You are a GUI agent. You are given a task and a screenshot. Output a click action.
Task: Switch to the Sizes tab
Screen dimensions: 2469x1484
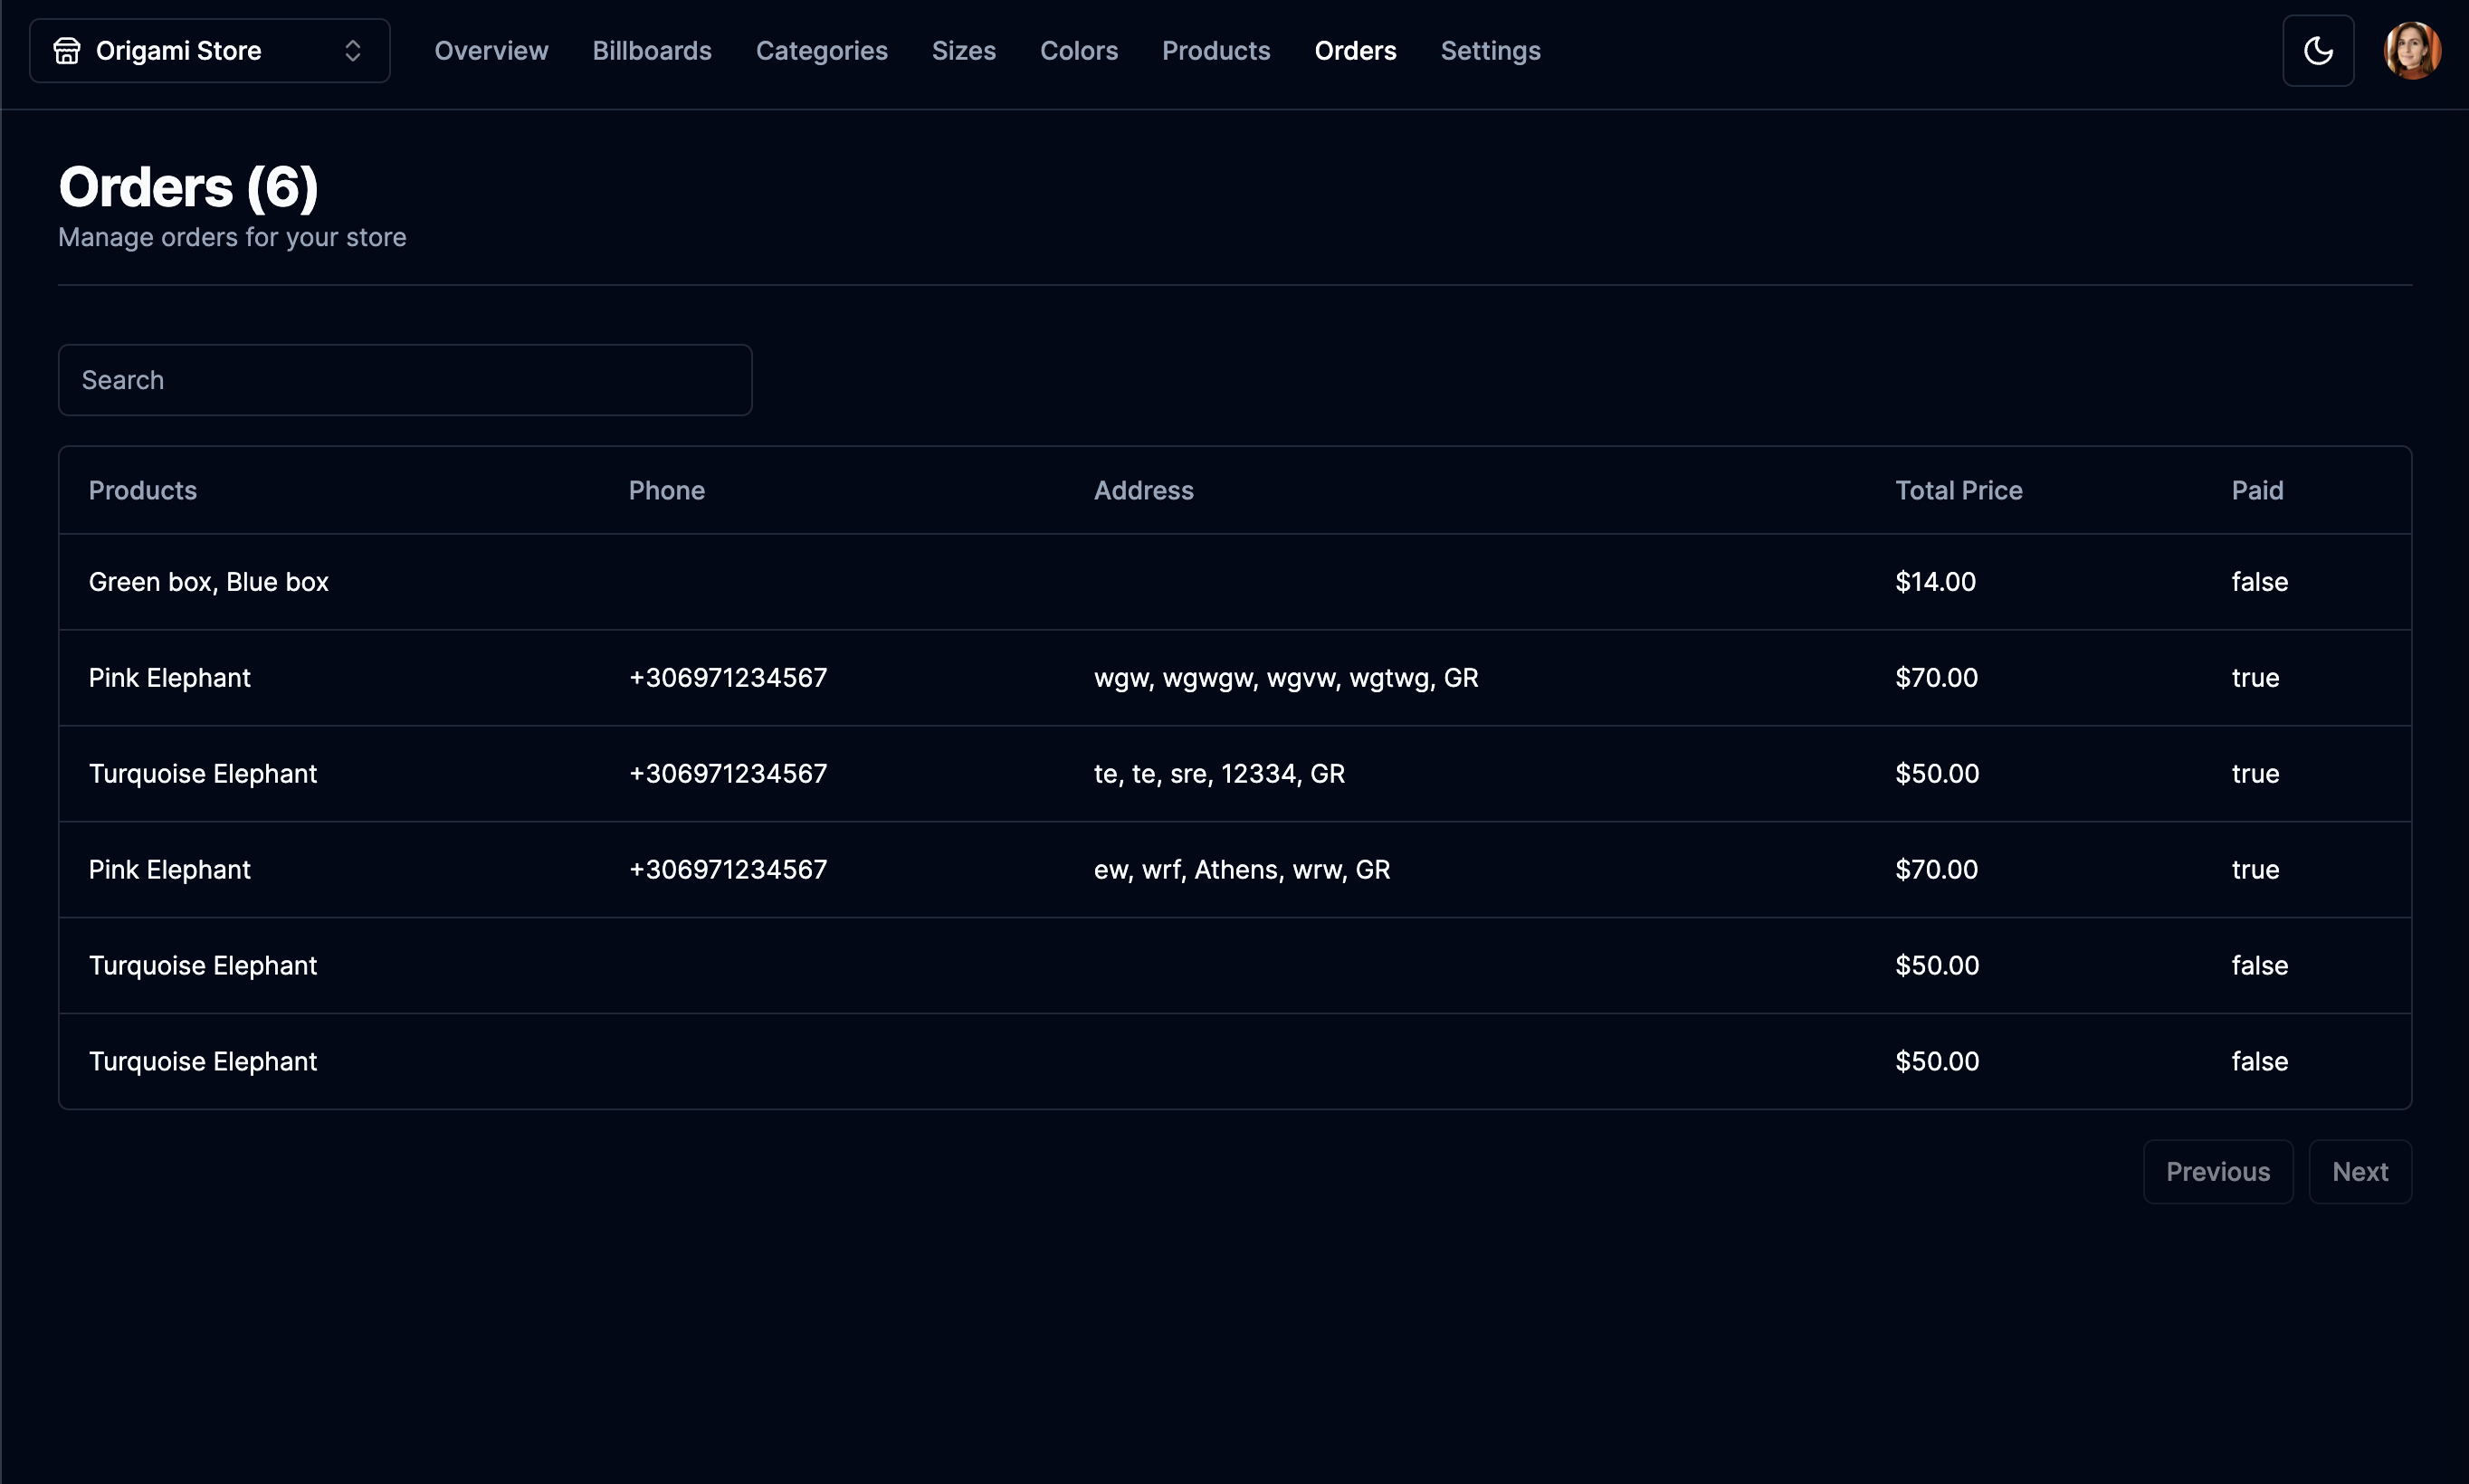(x=963, y=51)
